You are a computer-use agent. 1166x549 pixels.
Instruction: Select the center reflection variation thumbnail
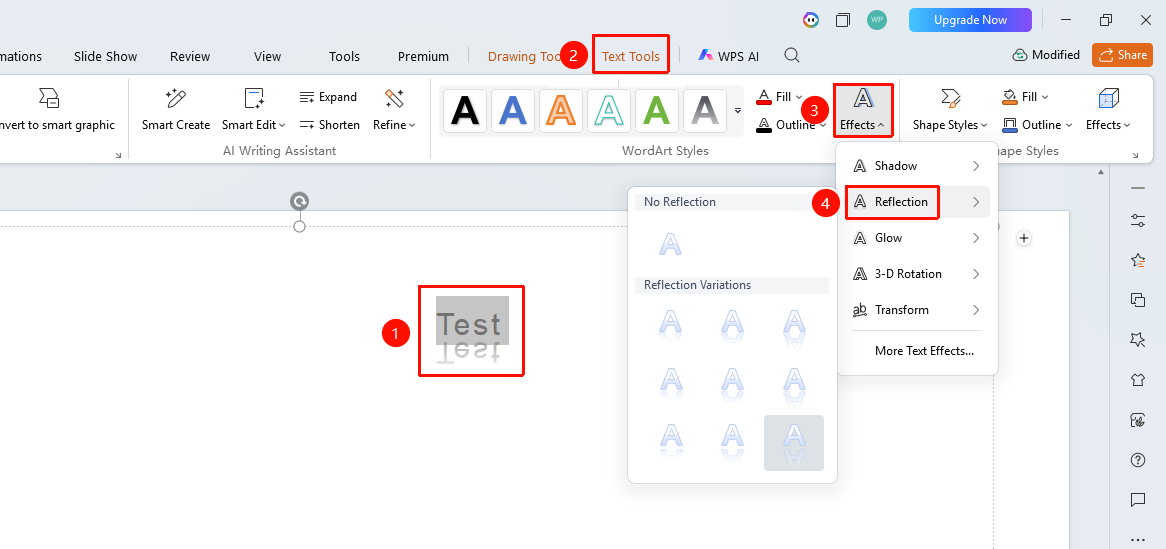click(x=732, y=384)
